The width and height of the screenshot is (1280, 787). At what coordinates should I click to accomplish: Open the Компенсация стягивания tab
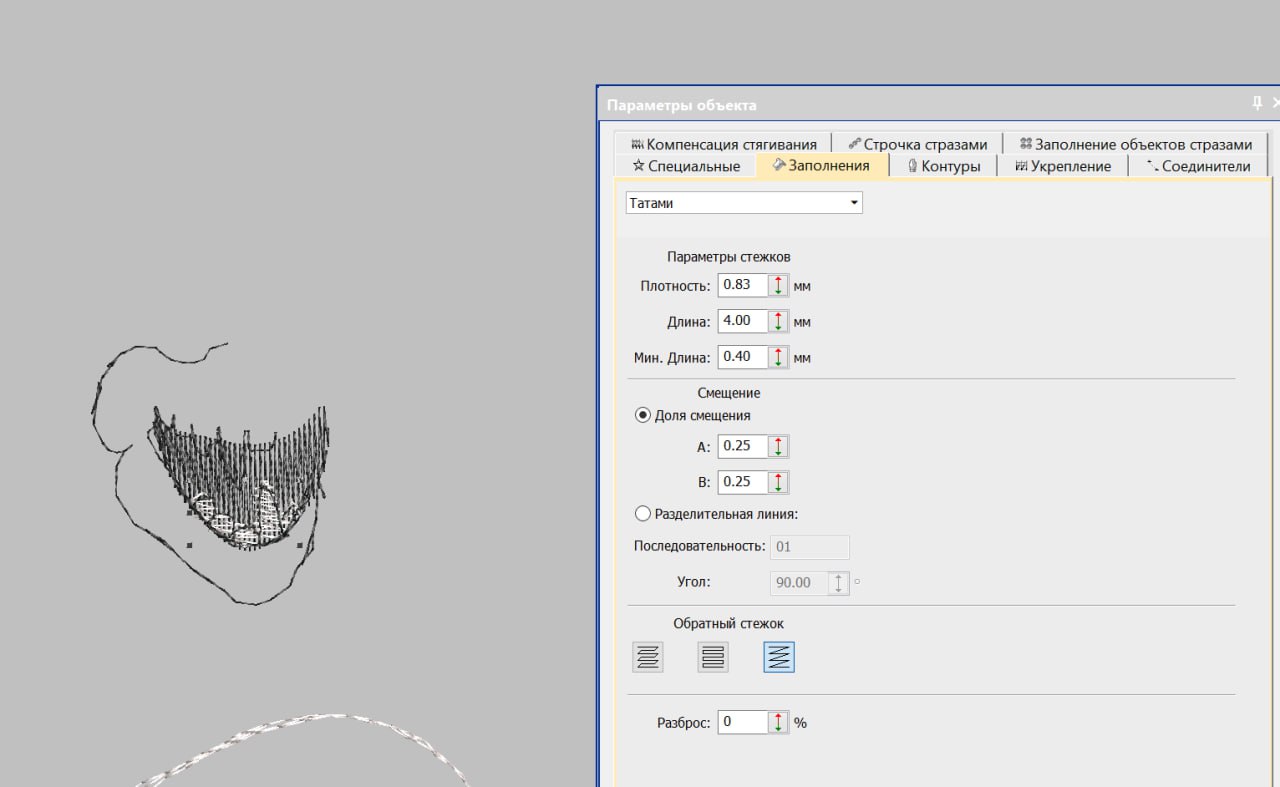coord(724,144)
